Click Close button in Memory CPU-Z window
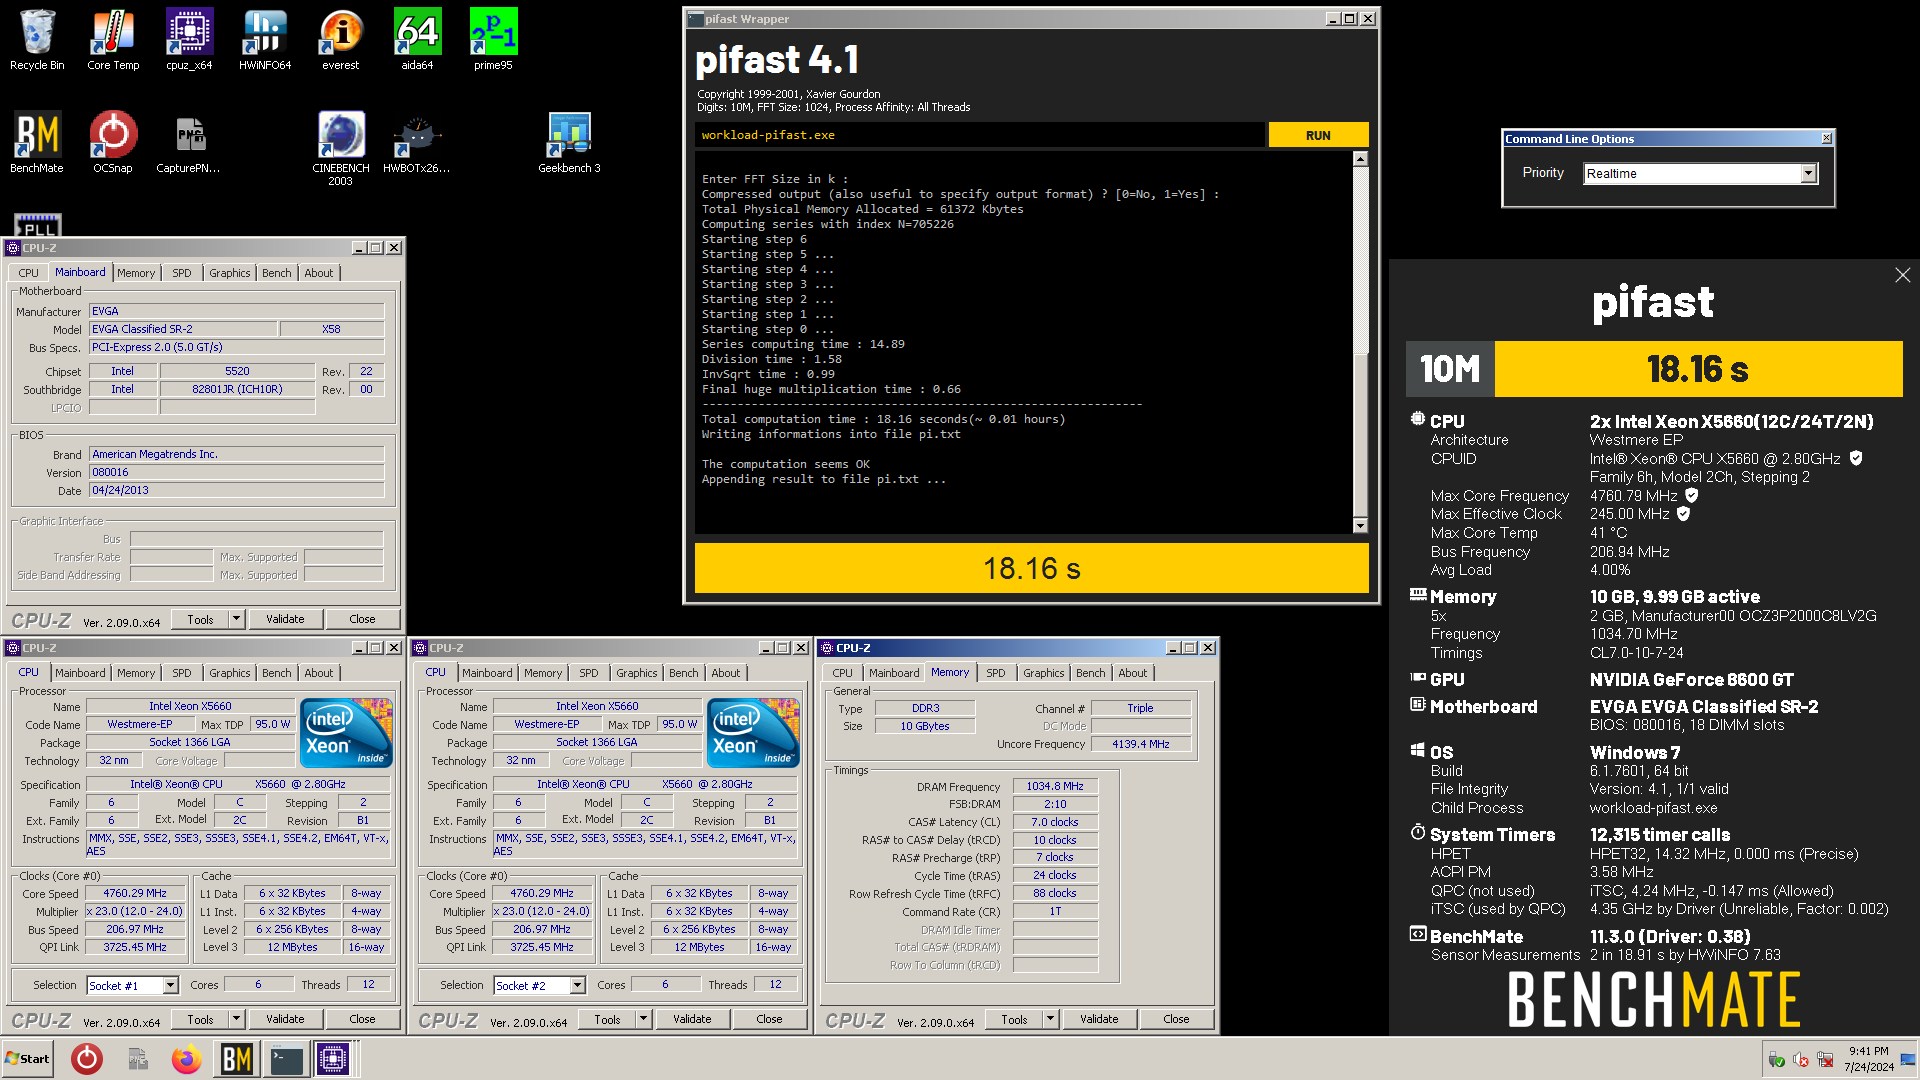 coord(1176,1019)
